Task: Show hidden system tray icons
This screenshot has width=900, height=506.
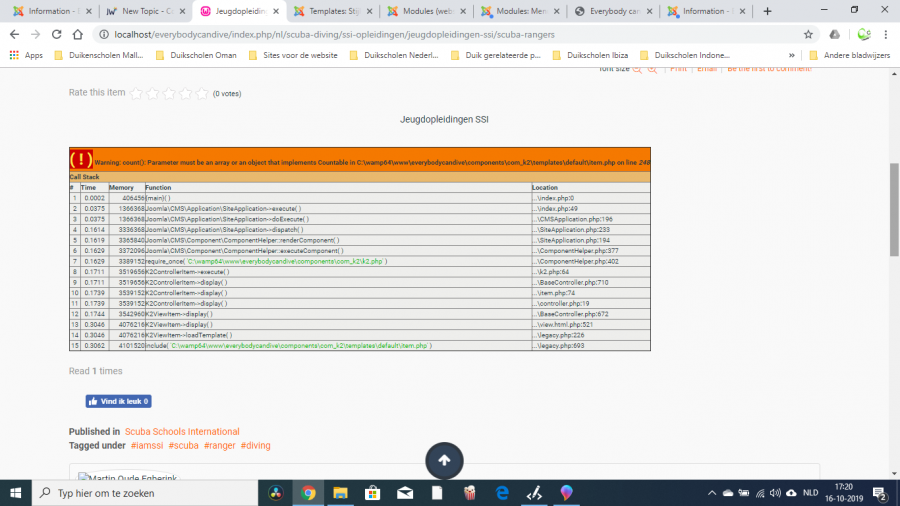Action: pos(712,493)
